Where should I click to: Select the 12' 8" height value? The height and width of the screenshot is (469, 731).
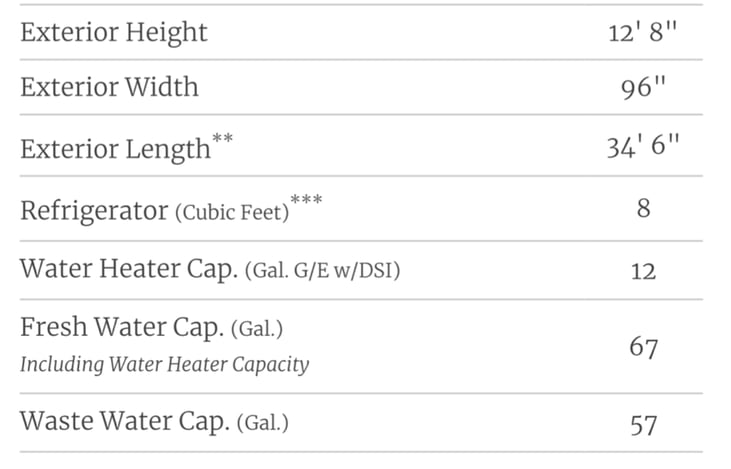click(642, 33)
